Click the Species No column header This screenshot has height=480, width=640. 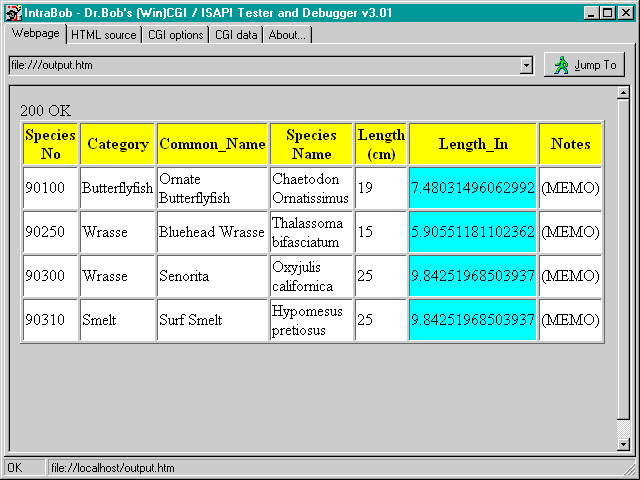tap(51, 144)
